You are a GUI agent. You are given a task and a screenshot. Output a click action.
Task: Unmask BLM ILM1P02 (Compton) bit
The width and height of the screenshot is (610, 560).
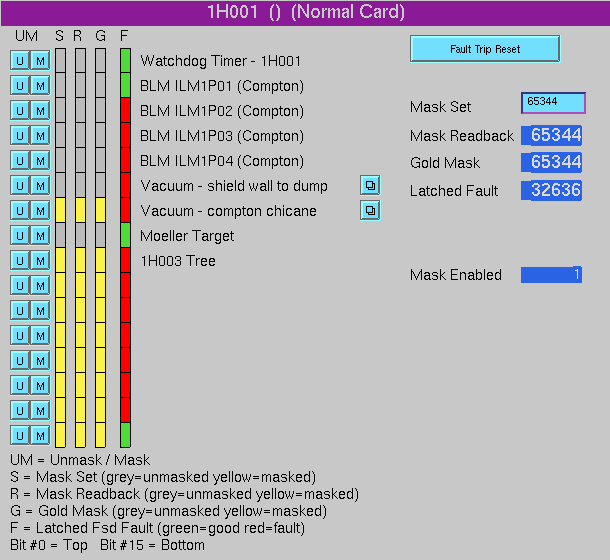coord(20,111)
